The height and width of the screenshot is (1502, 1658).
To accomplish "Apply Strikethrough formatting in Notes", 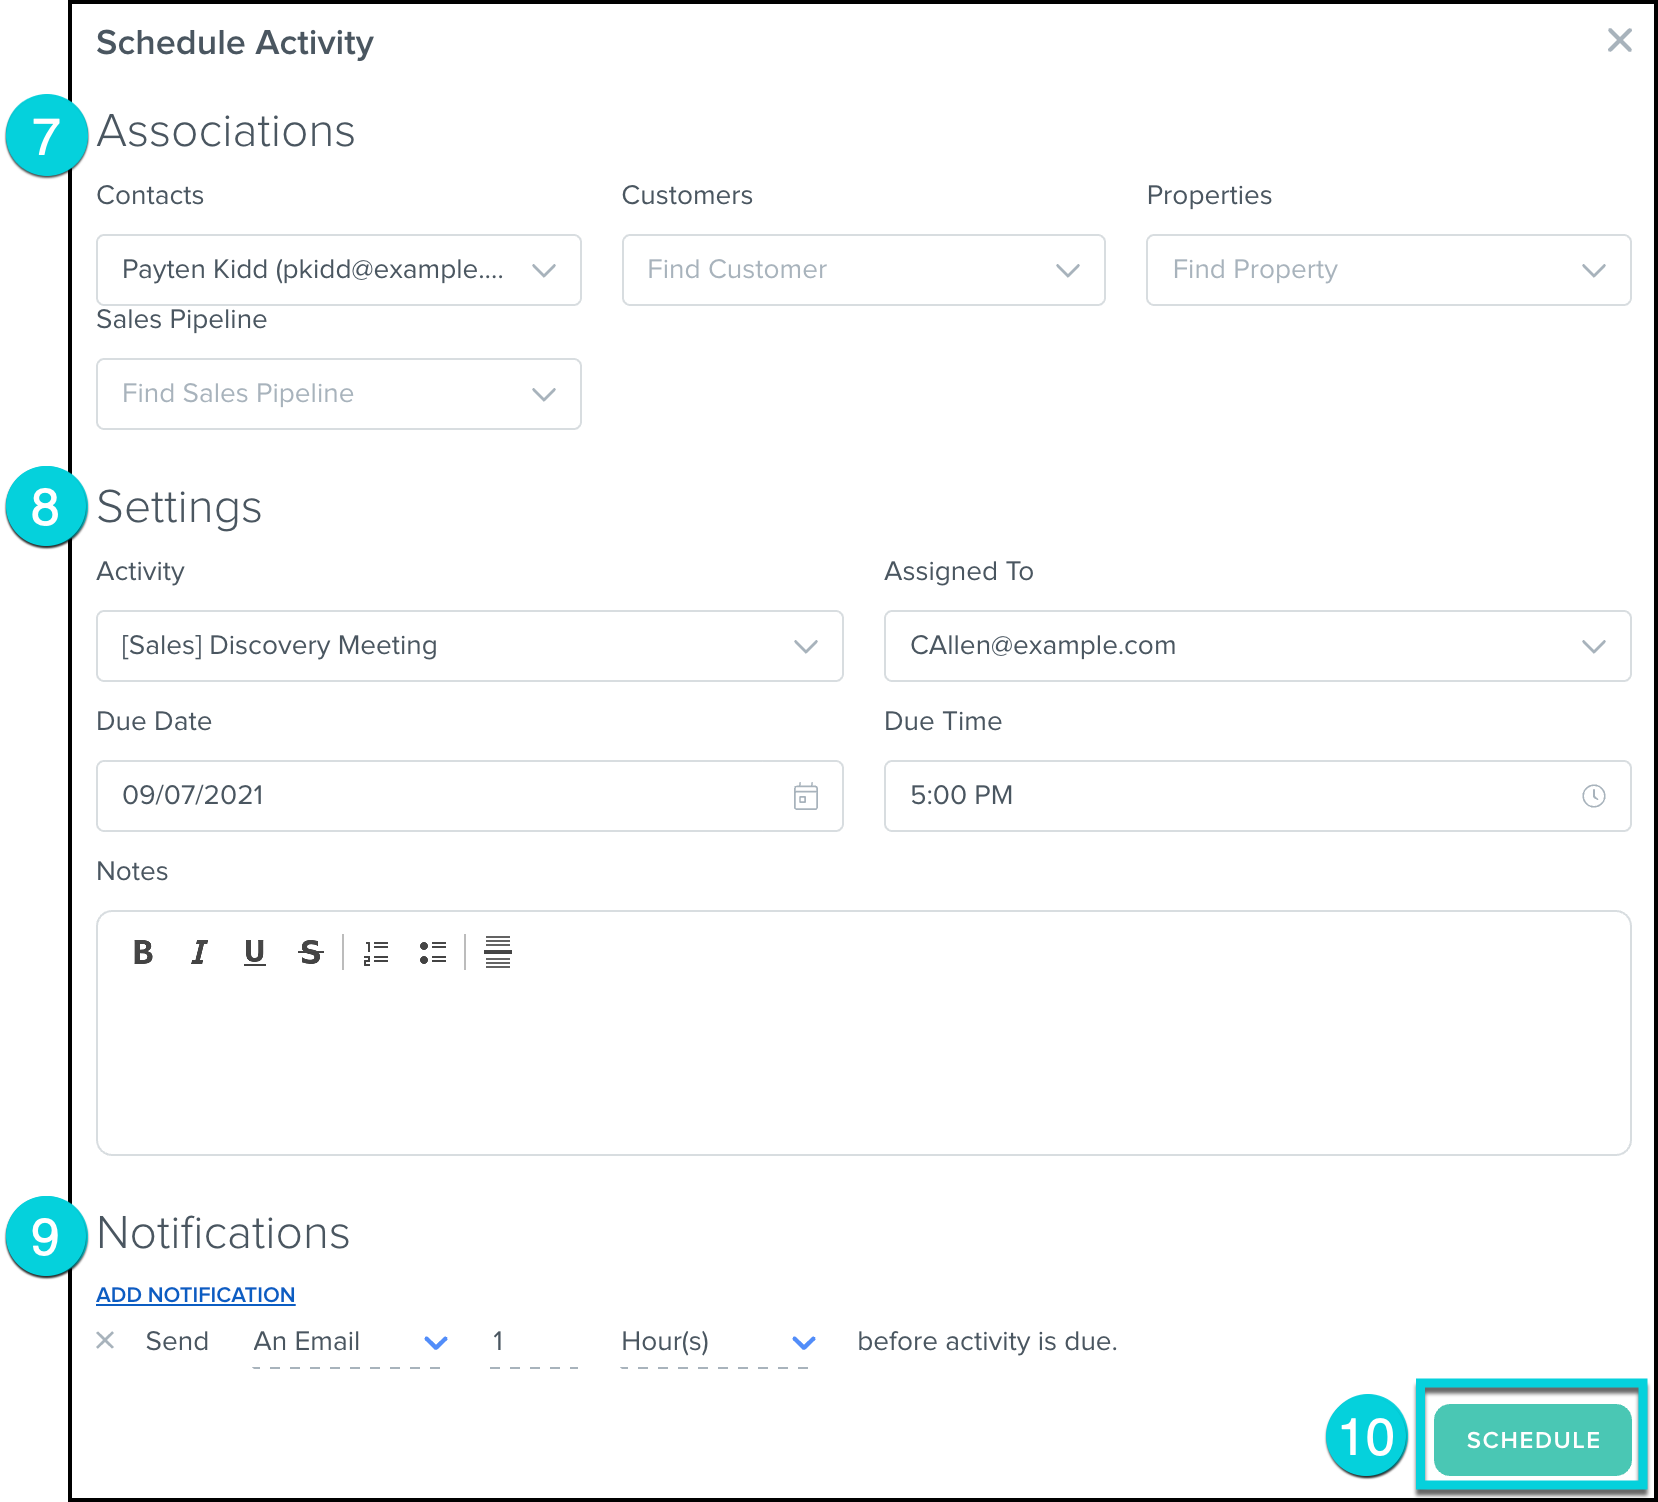I will [x=311, y=952].
